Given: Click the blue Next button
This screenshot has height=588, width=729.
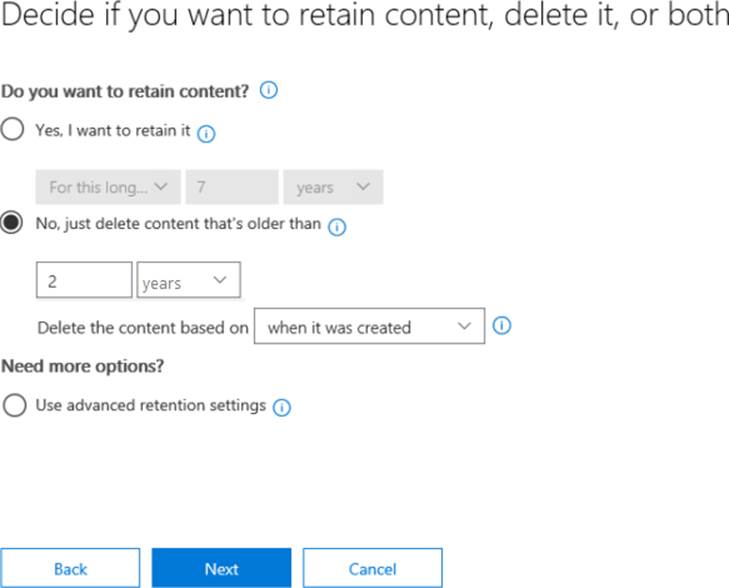Looking at the screenshot, I should tap(221, 568).
